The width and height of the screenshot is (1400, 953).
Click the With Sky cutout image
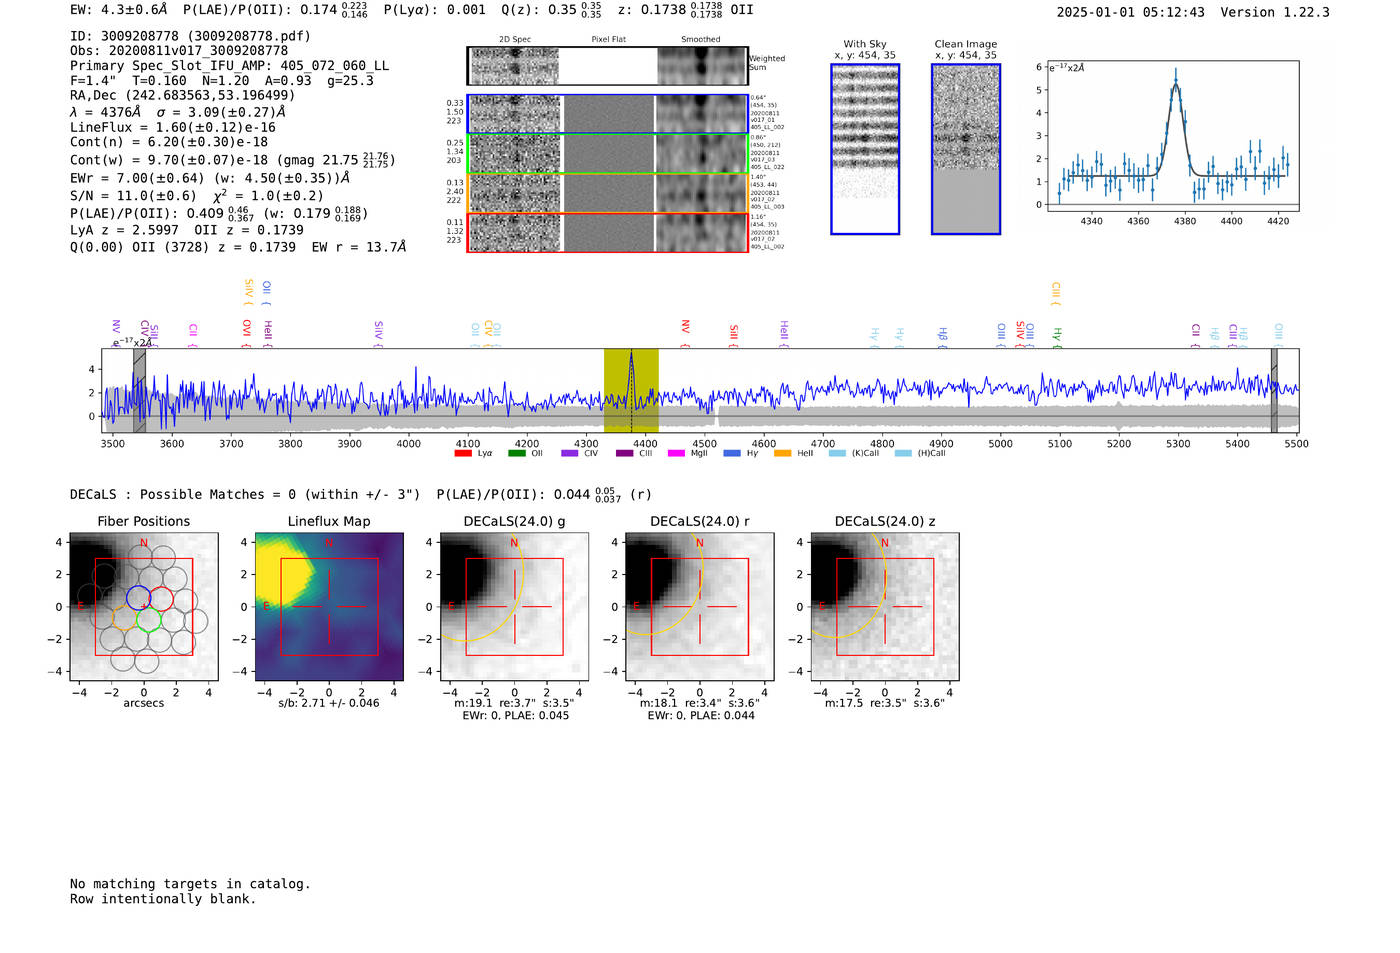coord(865,149)
